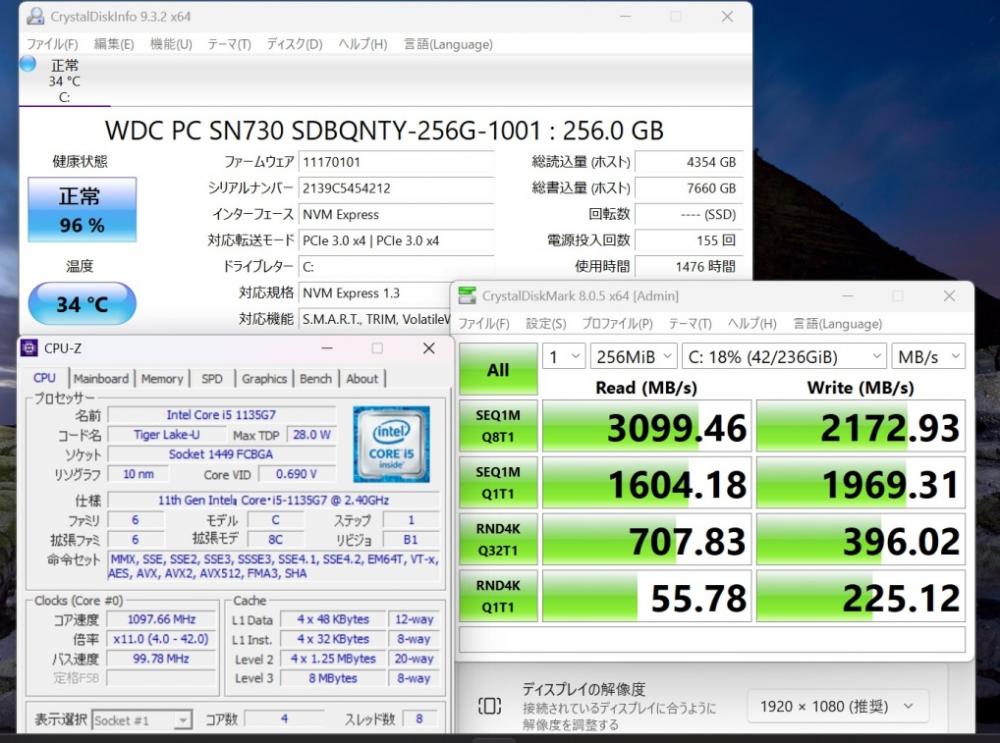This screenshot has height=743, width=1000.
Task: Click the firmware field 11170101
Action: click(396, 162)
